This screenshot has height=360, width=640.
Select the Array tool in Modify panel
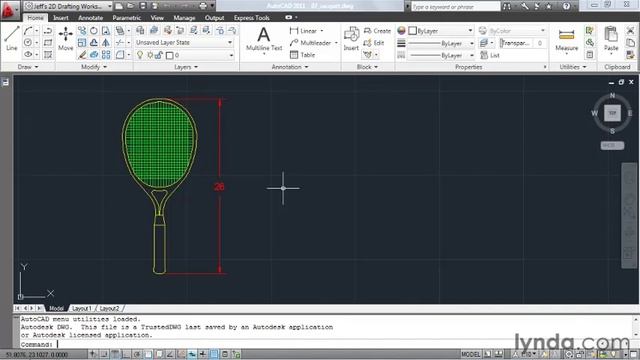(x=106, y=55)
